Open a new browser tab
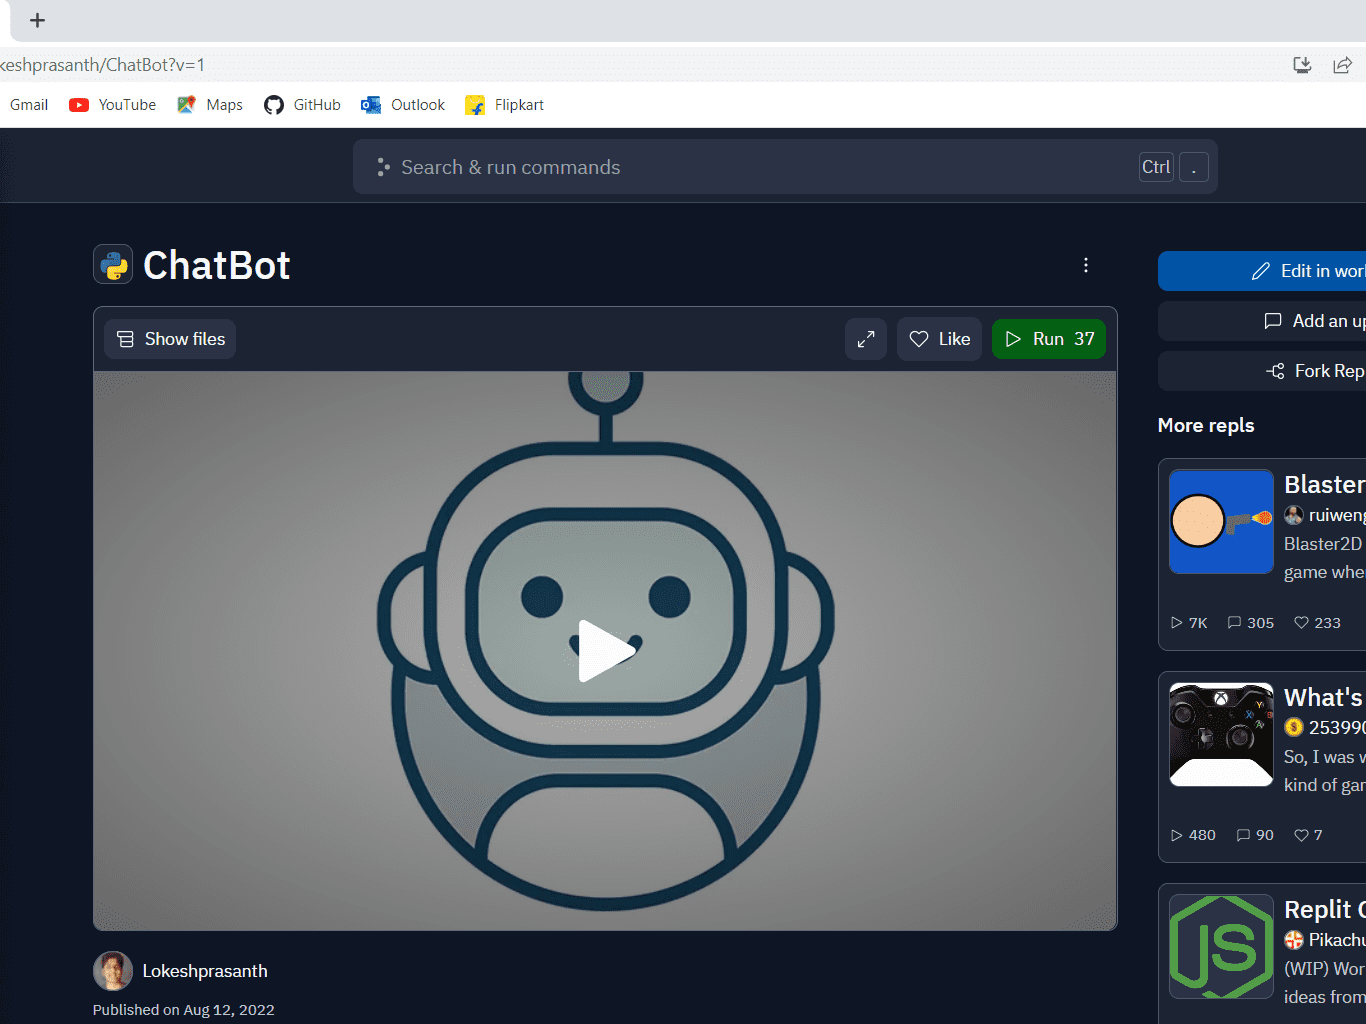 (x=37, y=20)
